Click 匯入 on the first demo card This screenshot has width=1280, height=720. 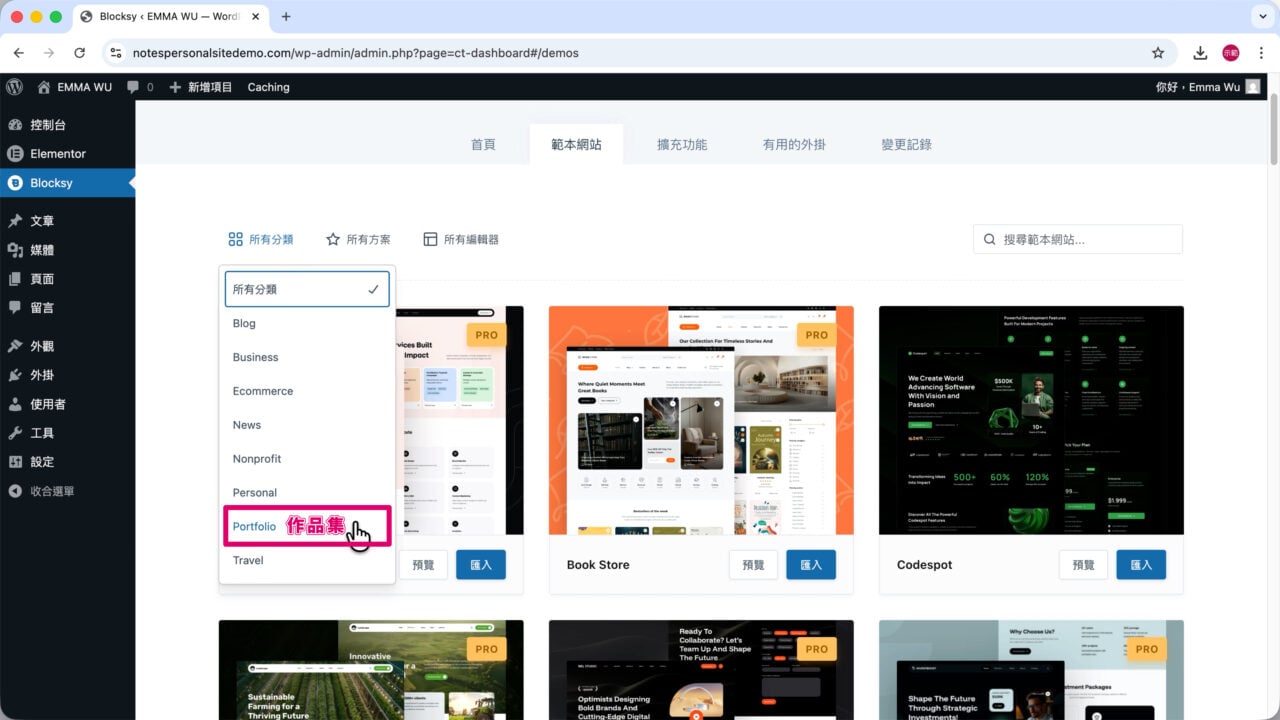tap(481, 565)
